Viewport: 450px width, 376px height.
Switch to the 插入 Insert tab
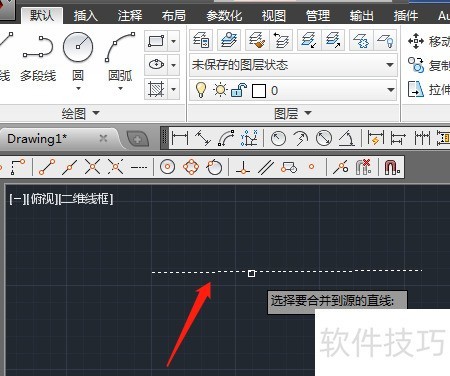(x=85, y=15)
